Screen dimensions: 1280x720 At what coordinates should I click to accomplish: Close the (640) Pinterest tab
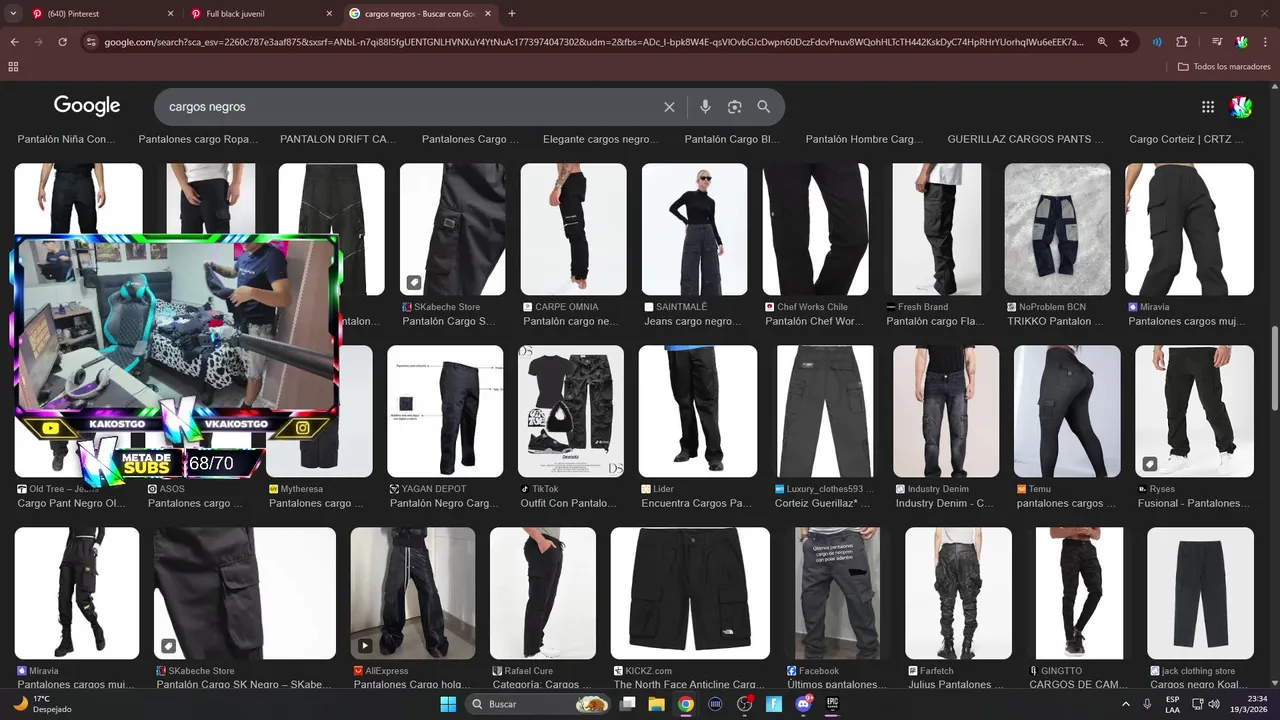point(170,14)
